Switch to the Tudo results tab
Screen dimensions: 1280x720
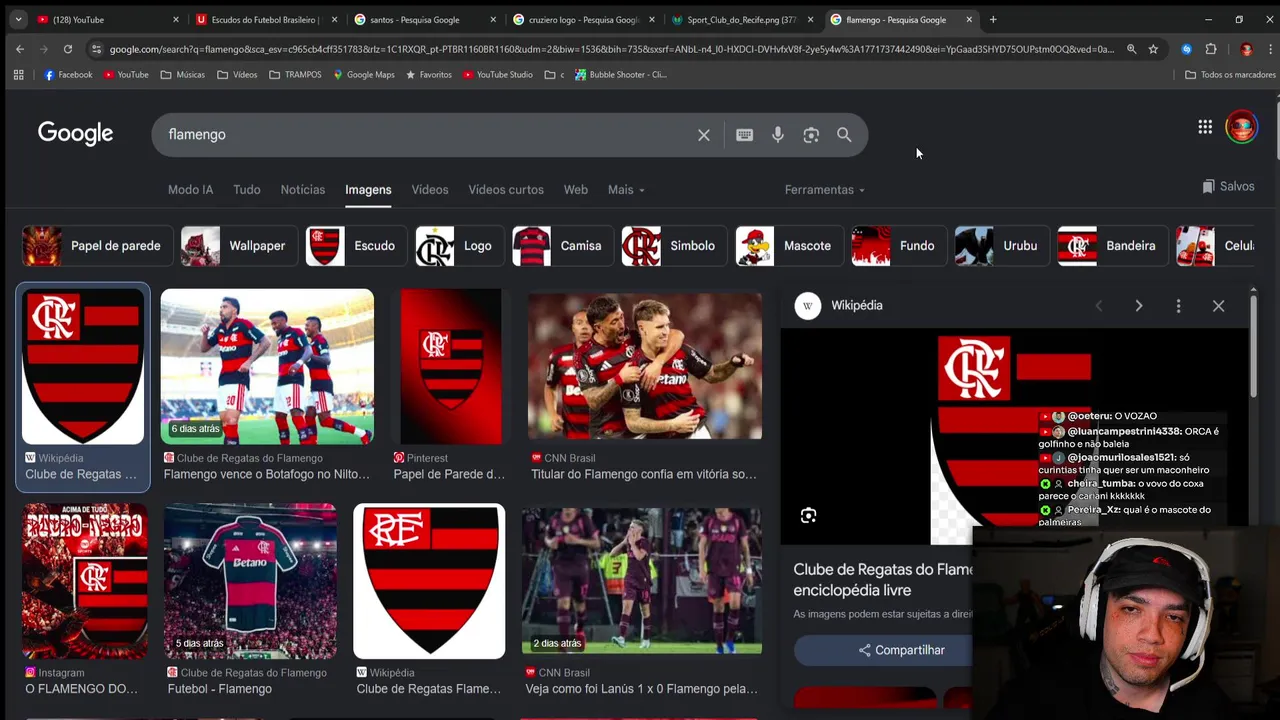(247, 190)
